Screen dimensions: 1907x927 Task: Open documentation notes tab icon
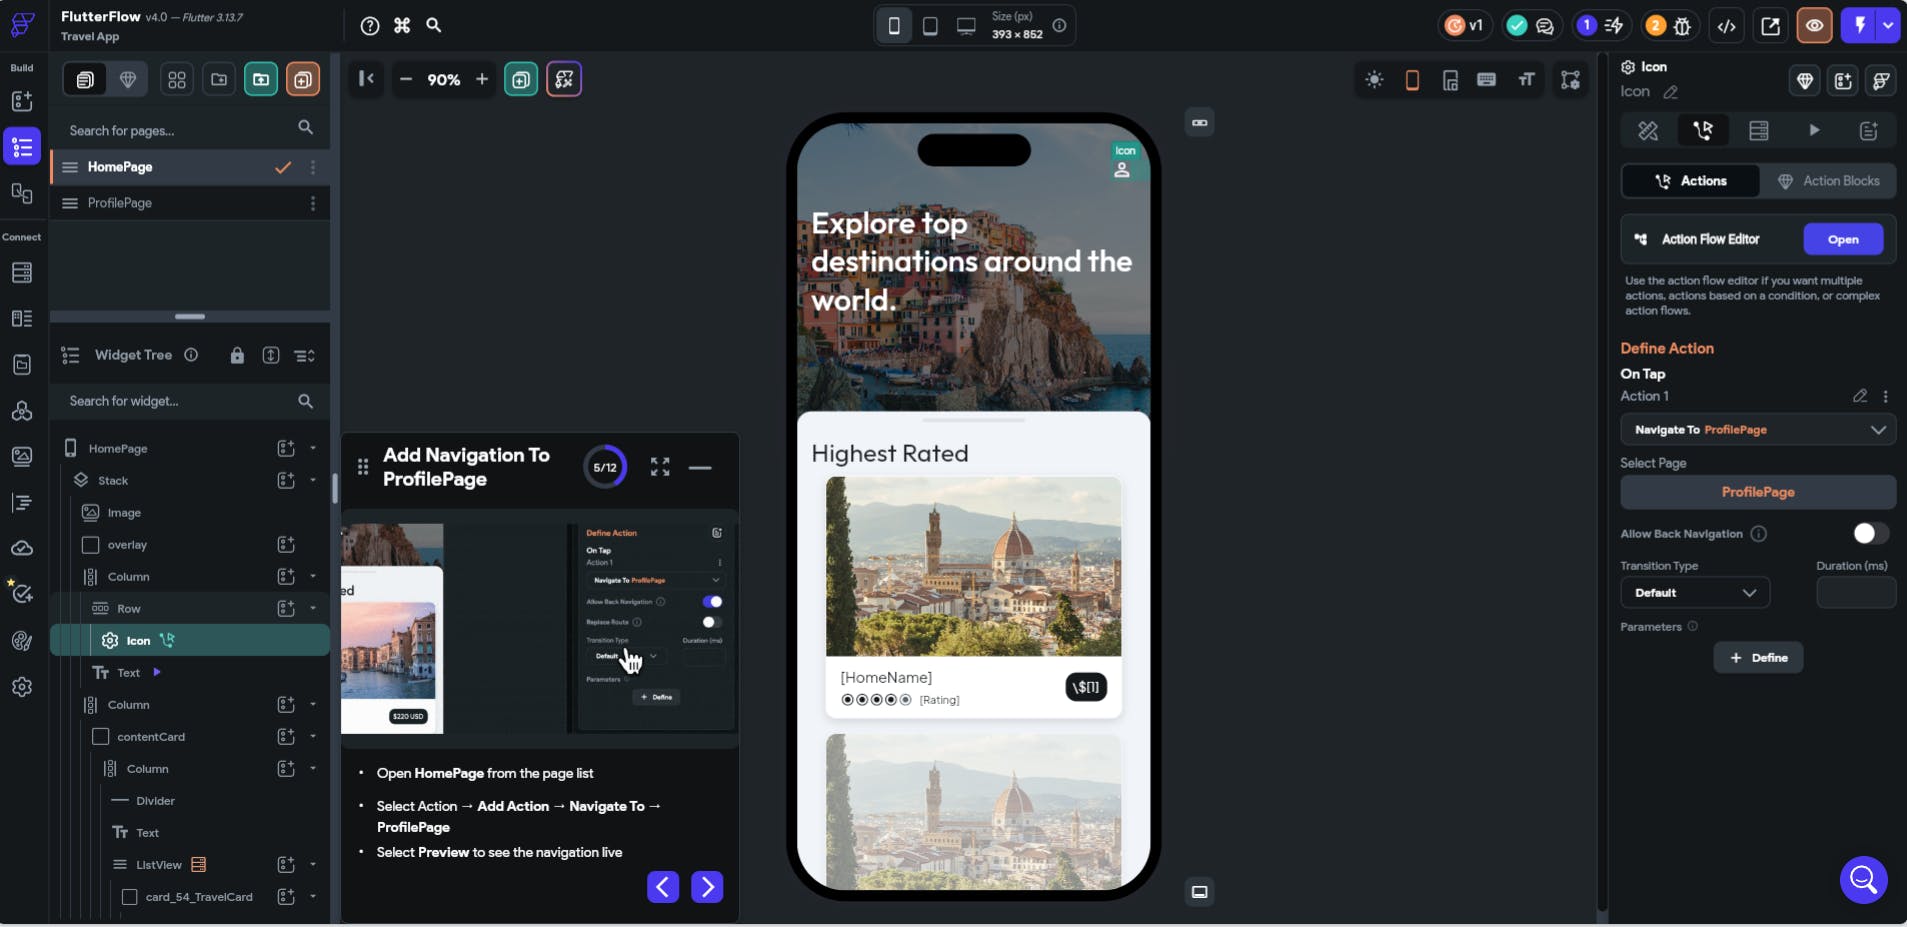(x=1868, y=130)
